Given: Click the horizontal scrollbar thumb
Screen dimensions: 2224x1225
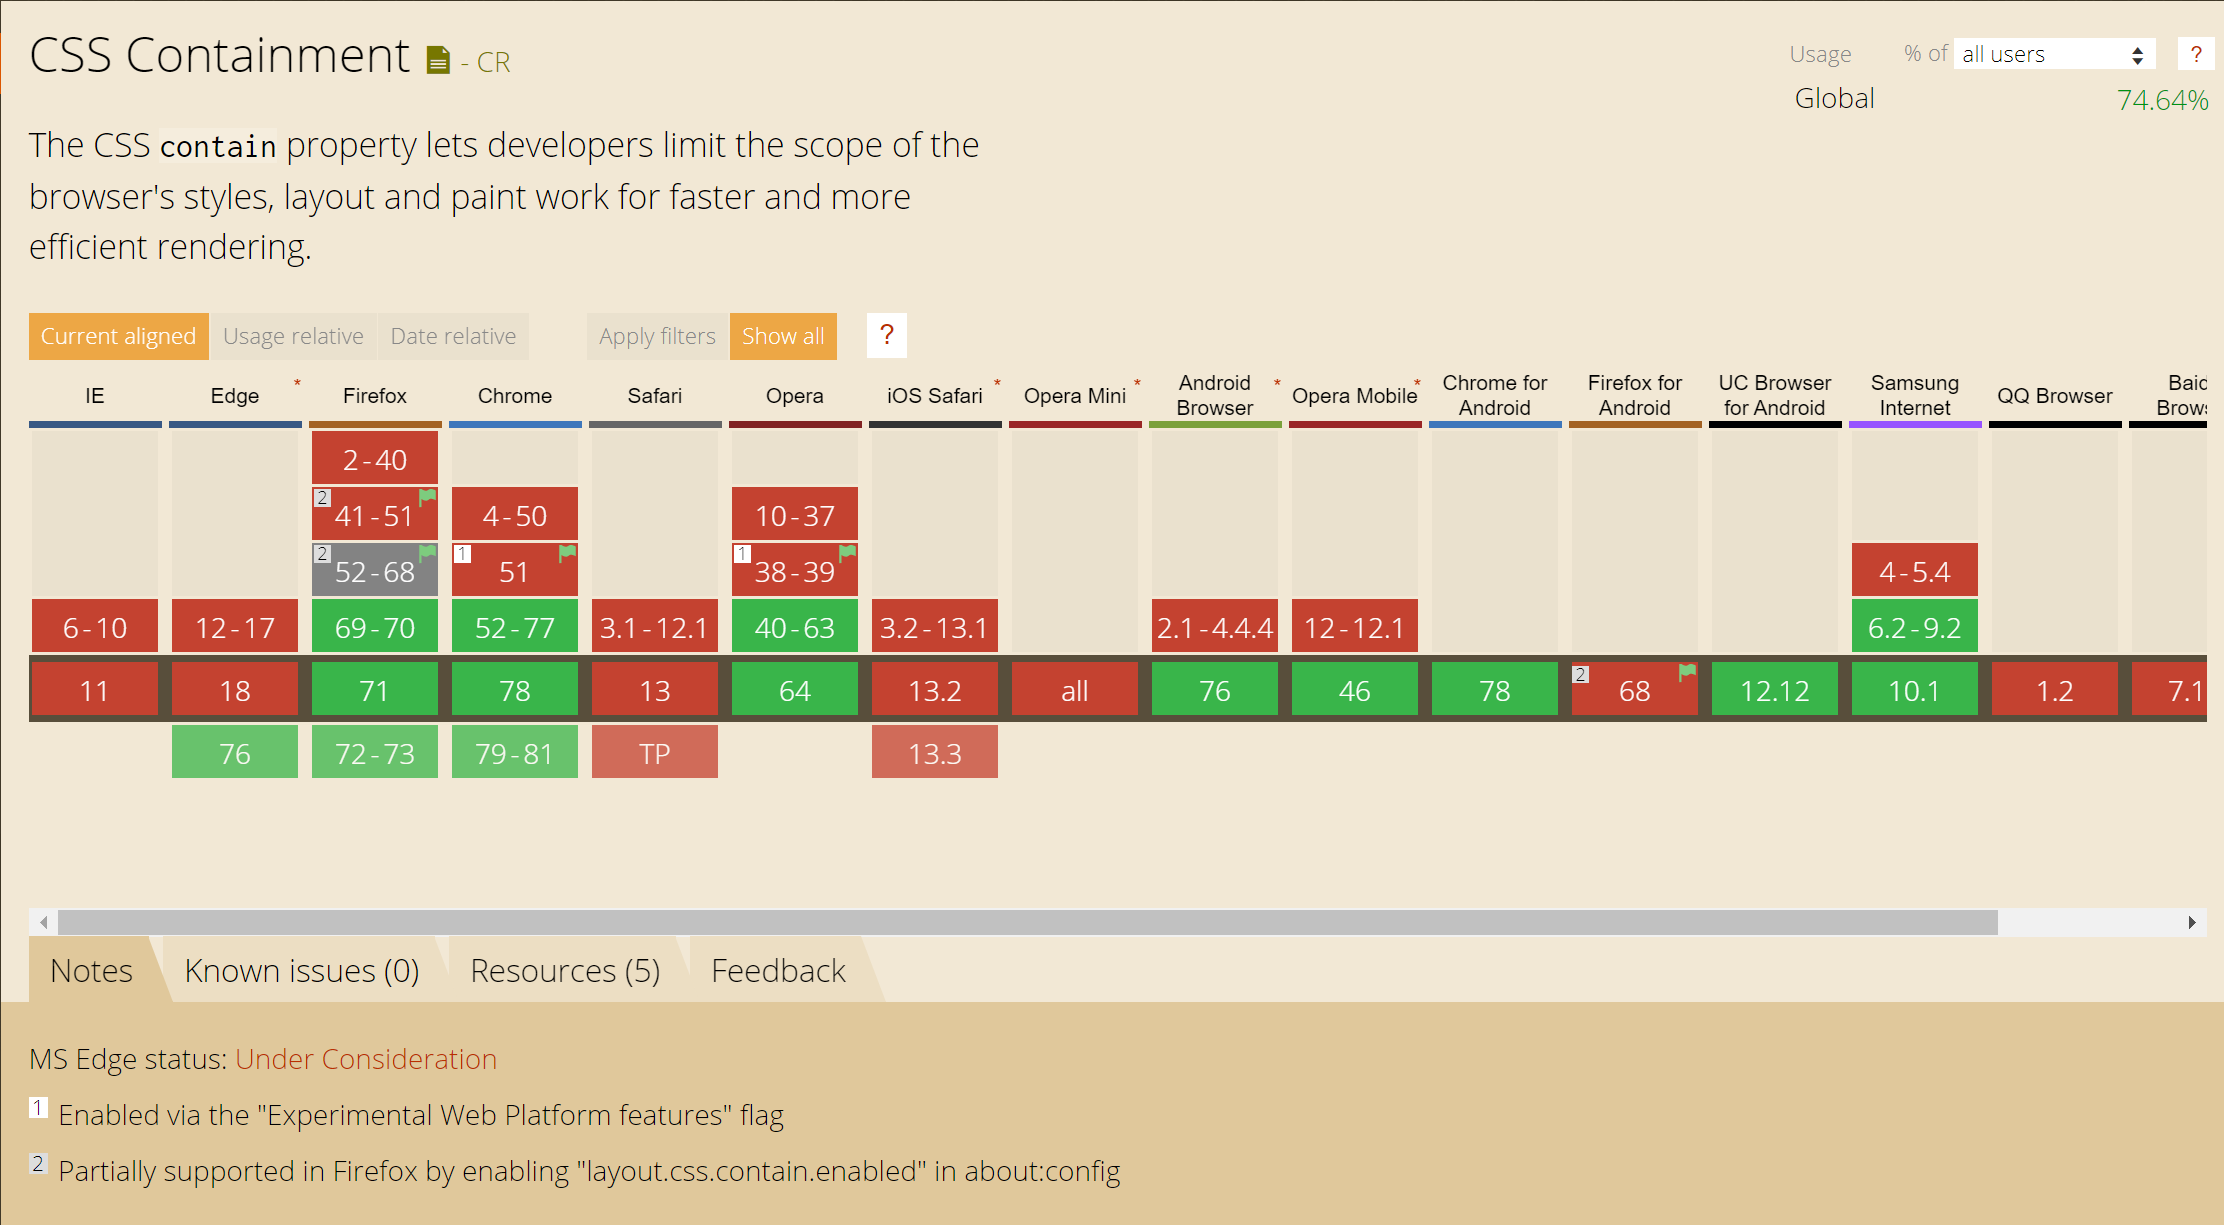Looking at the screenshot, I should [1028, 922].
